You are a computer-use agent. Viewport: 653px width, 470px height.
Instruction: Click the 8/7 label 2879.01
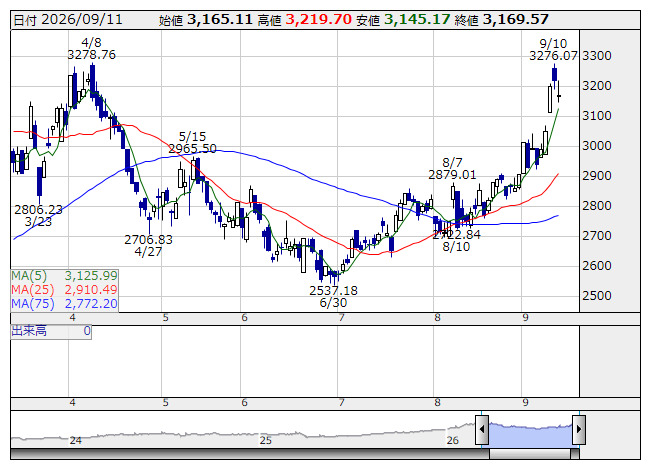pyautogui.click(x=452, y=168)
